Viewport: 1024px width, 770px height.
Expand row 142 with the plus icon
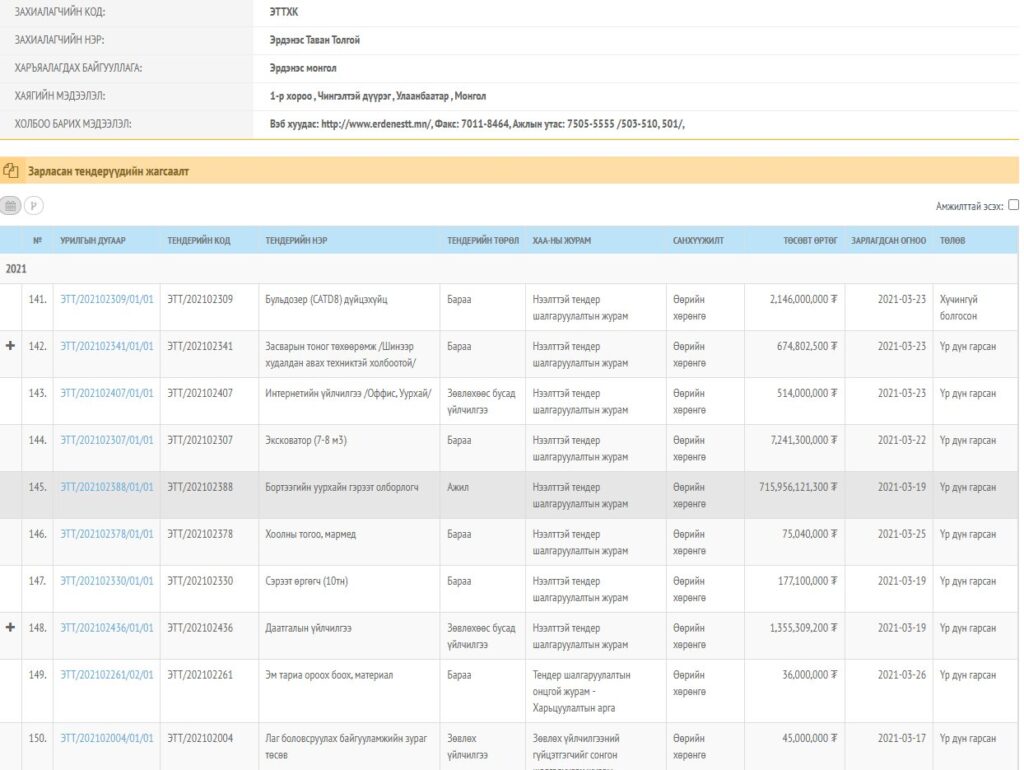(10, 345)
